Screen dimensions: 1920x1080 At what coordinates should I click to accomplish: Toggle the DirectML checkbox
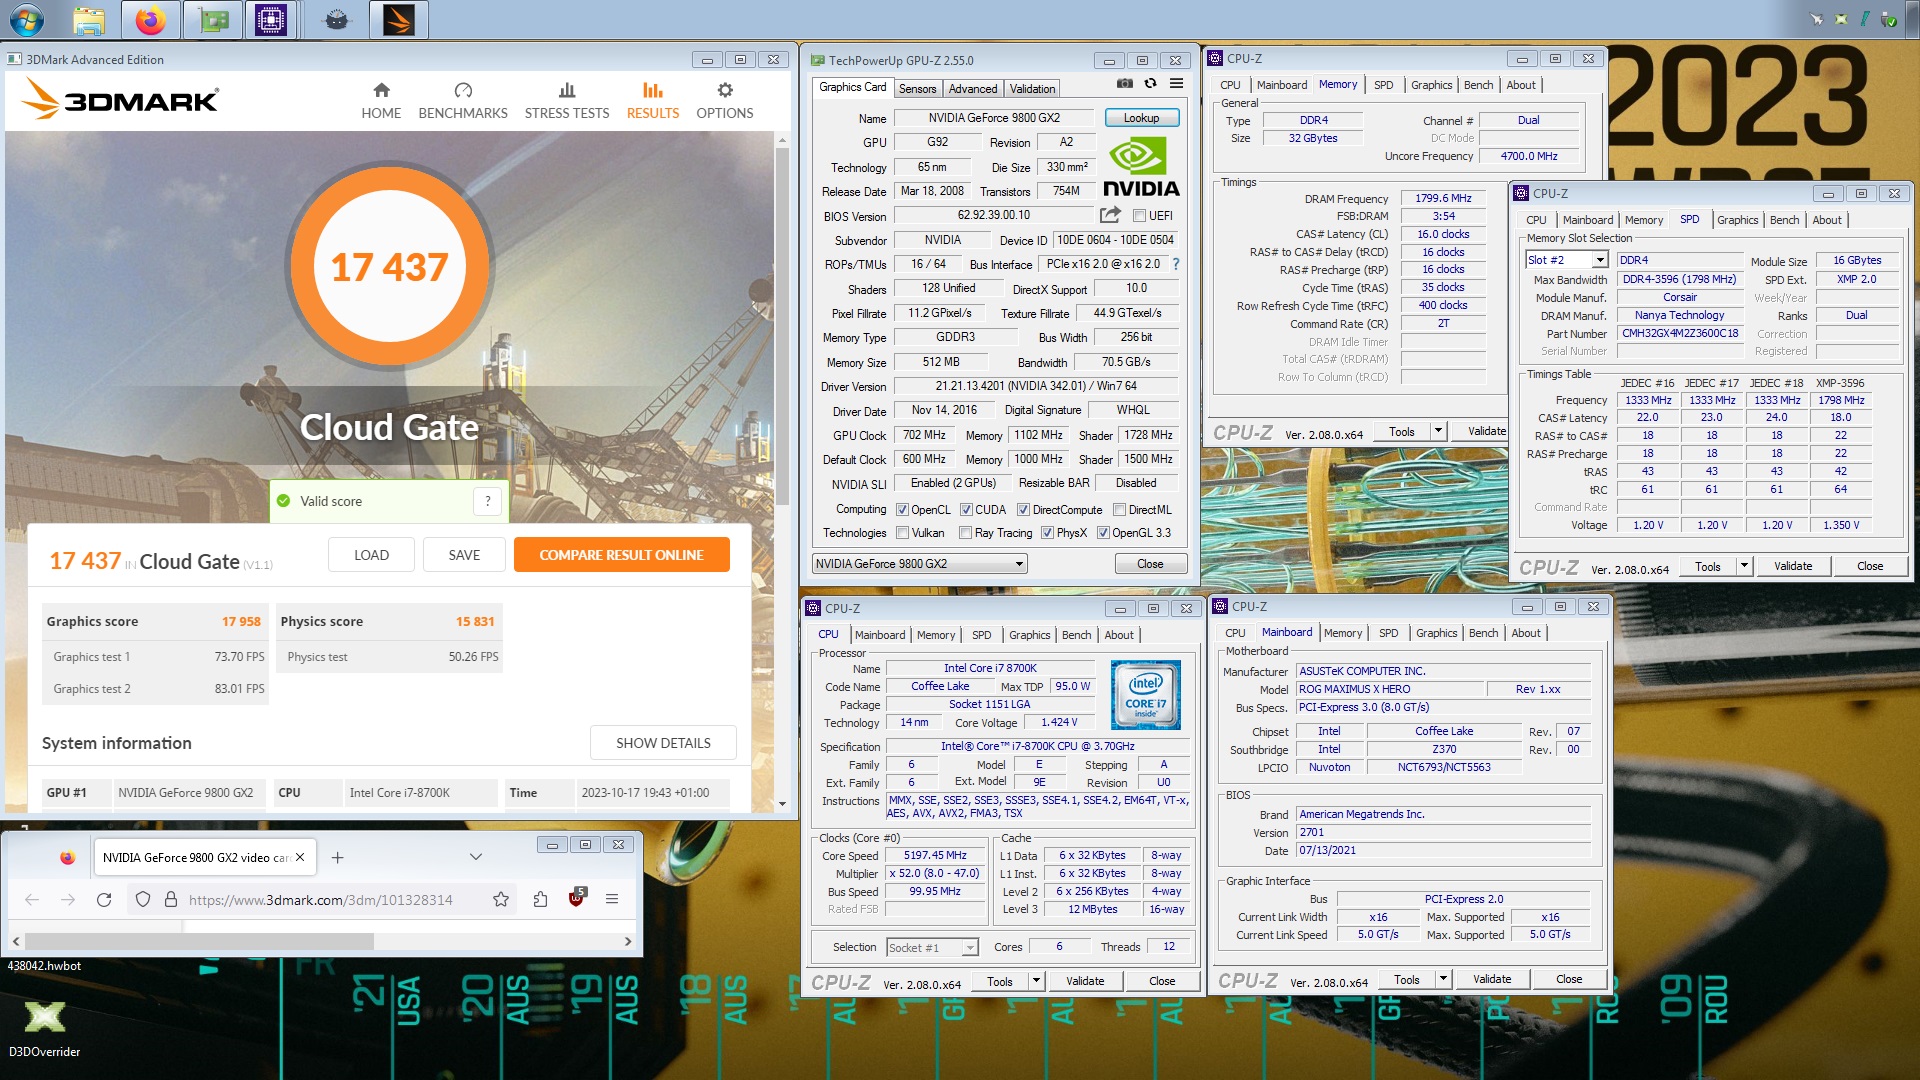[1119, 510]
